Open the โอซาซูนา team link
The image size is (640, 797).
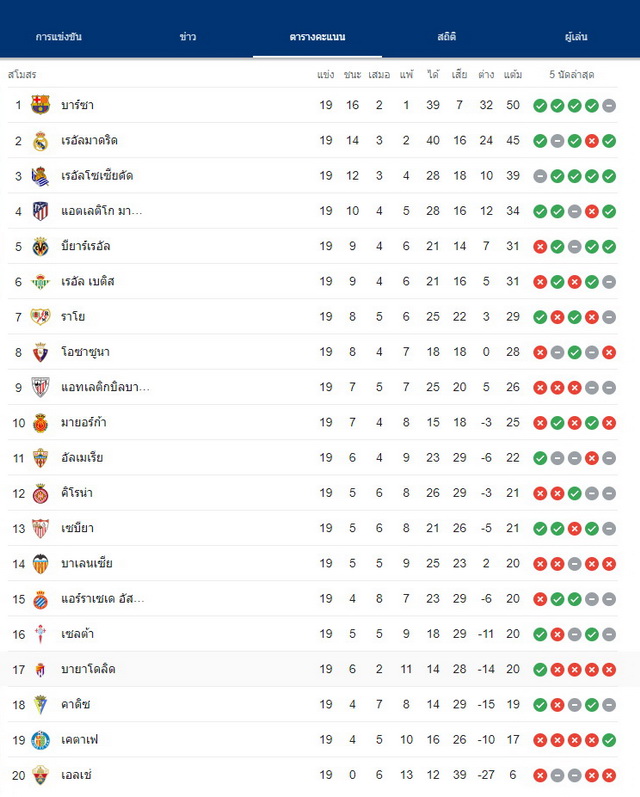click(85, 352)
